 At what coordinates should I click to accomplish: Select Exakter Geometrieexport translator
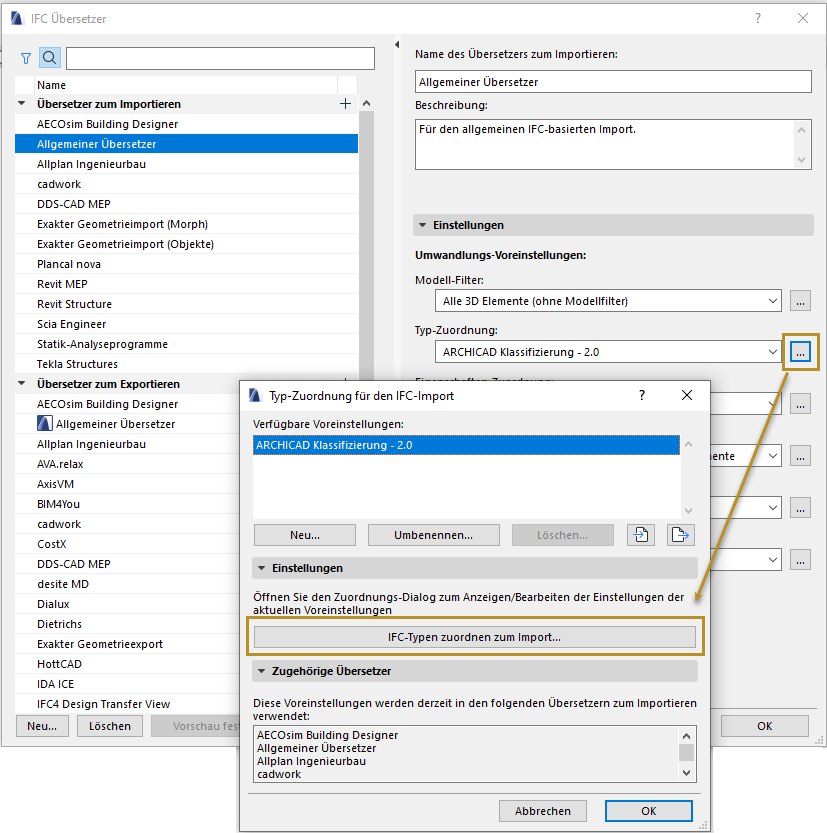127,644
